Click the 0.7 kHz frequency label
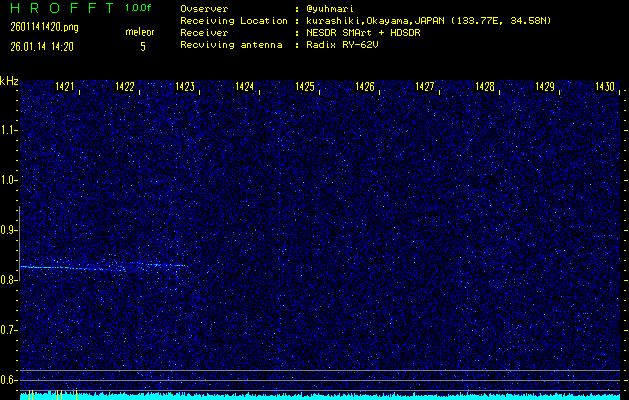The height and width of the screenshot is (400, 629). [x=9, y=330]
